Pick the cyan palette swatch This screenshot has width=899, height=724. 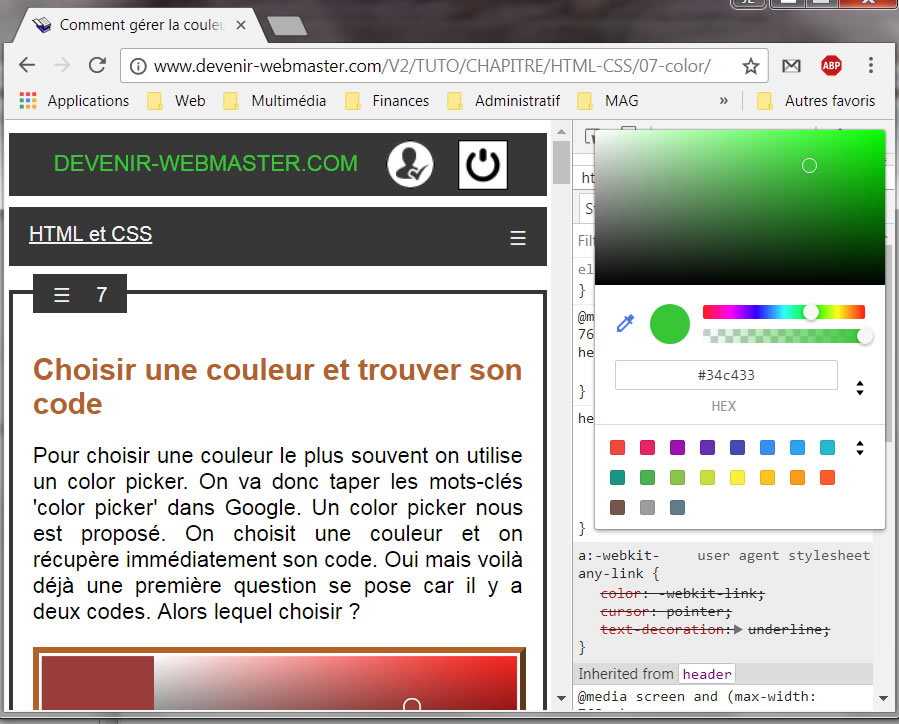coord(827,448)
